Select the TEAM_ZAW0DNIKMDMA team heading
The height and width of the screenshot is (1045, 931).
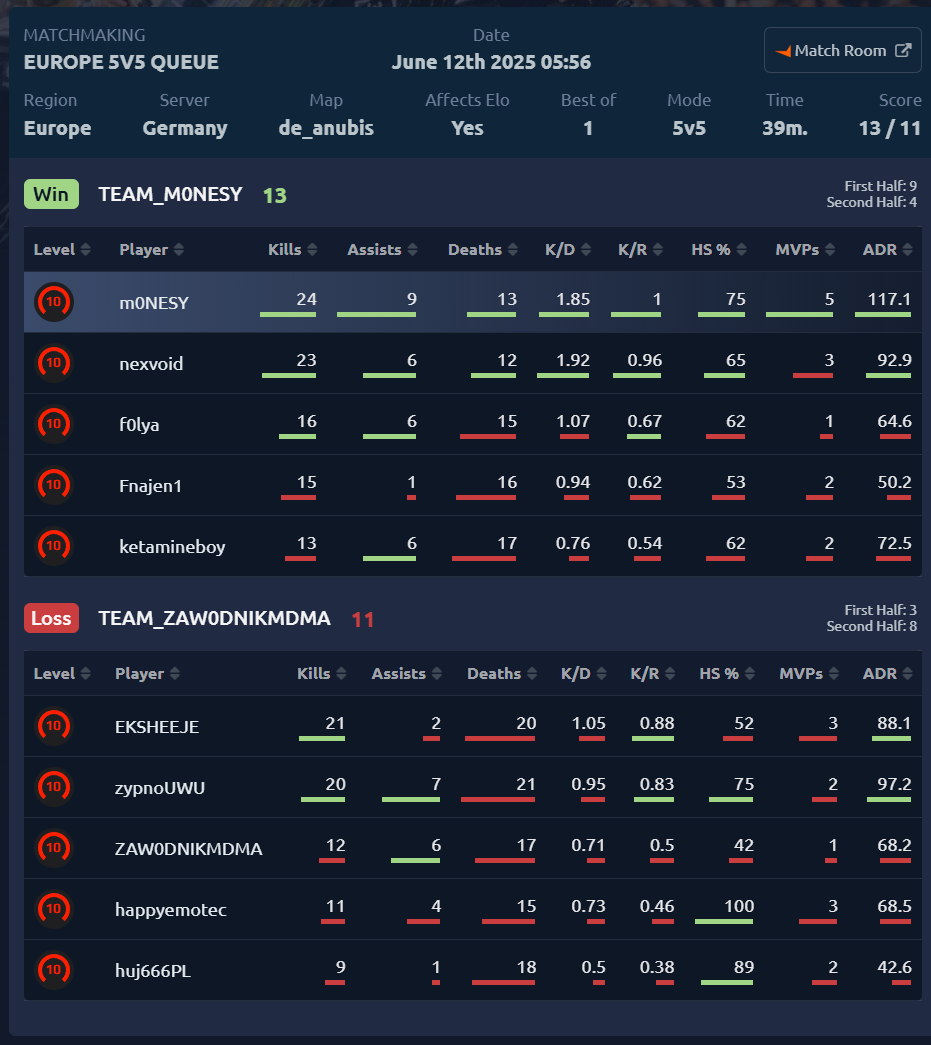214,618
